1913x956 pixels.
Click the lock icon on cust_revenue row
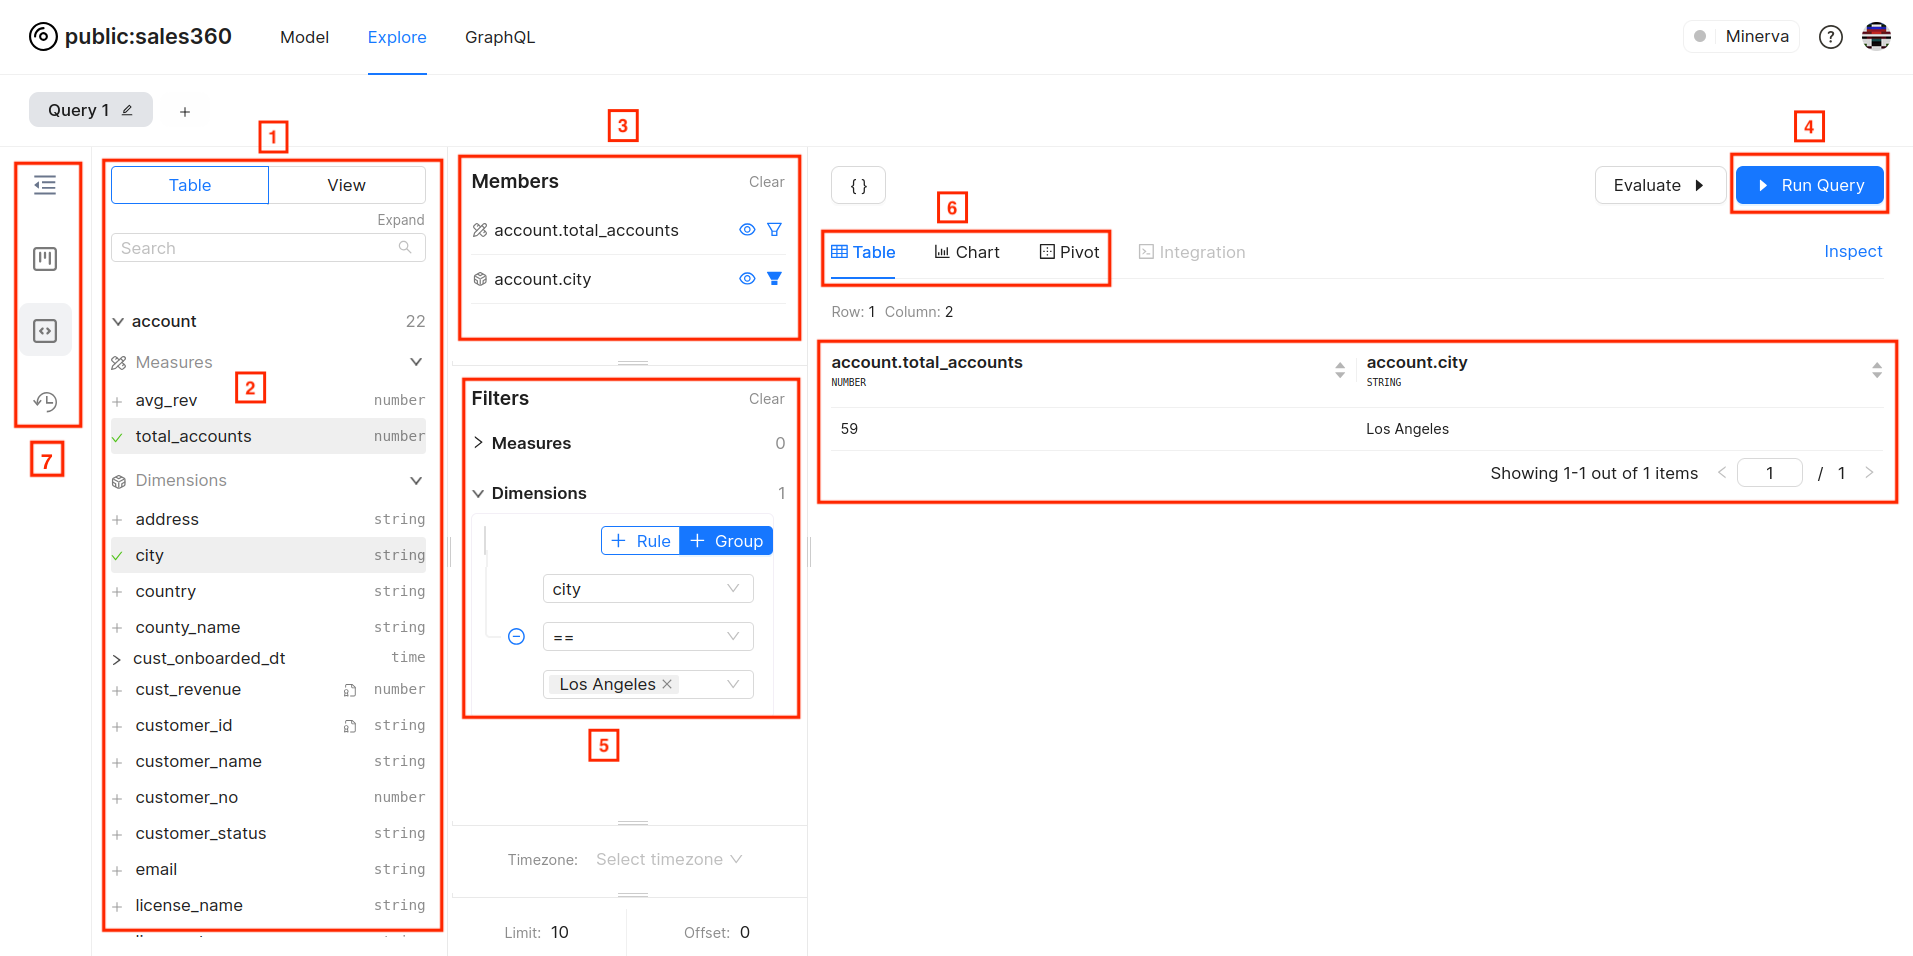click(350, 690)
